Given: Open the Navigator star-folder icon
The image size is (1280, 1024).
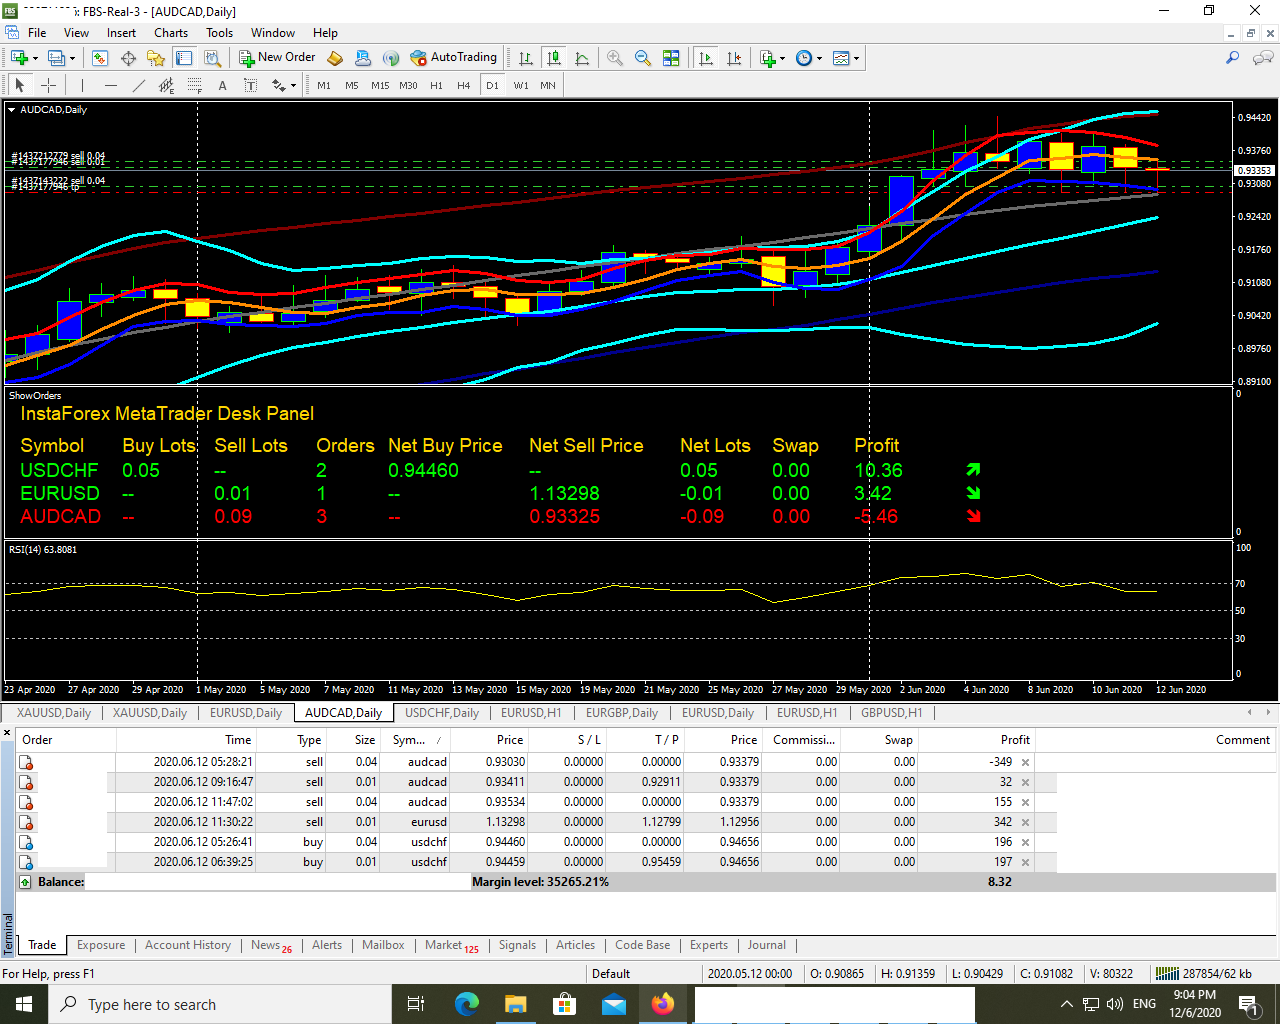Looking at the screenshot, I should (x=156, y=58).
